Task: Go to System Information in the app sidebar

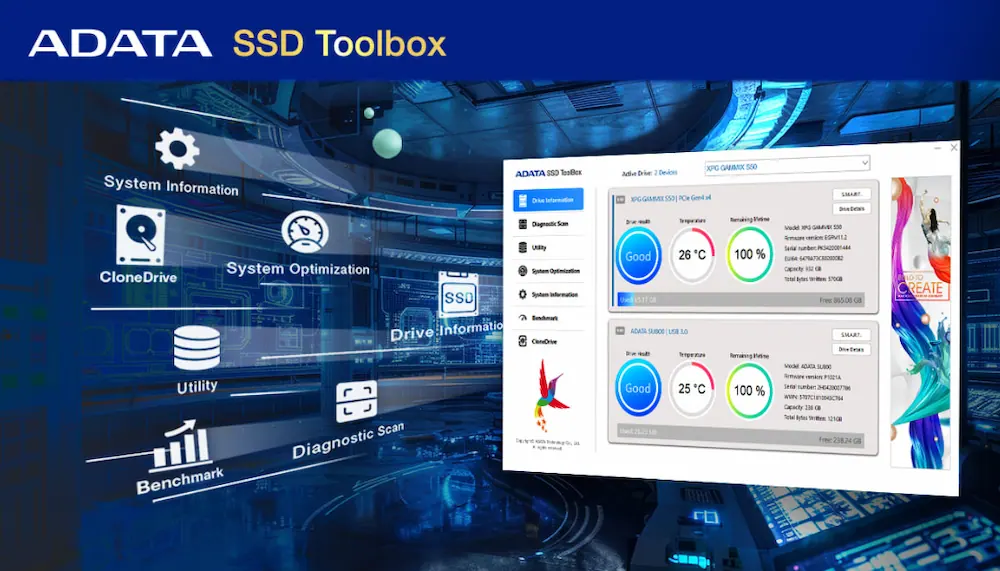Action: [x=554, y=295]
